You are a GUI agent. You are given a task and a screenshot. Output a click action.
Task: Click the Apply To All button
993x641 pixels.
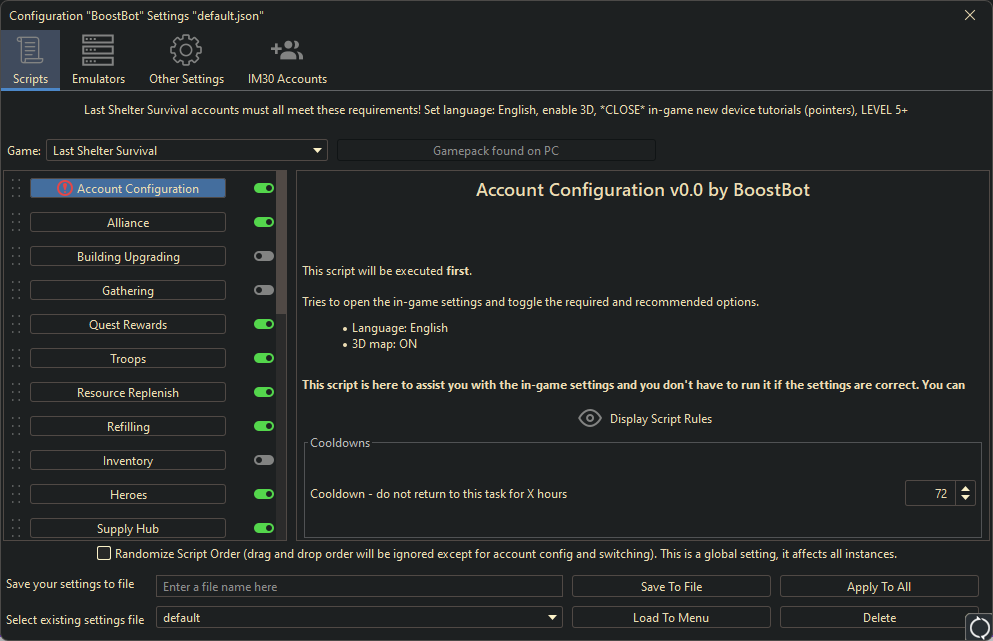[879, 586]
